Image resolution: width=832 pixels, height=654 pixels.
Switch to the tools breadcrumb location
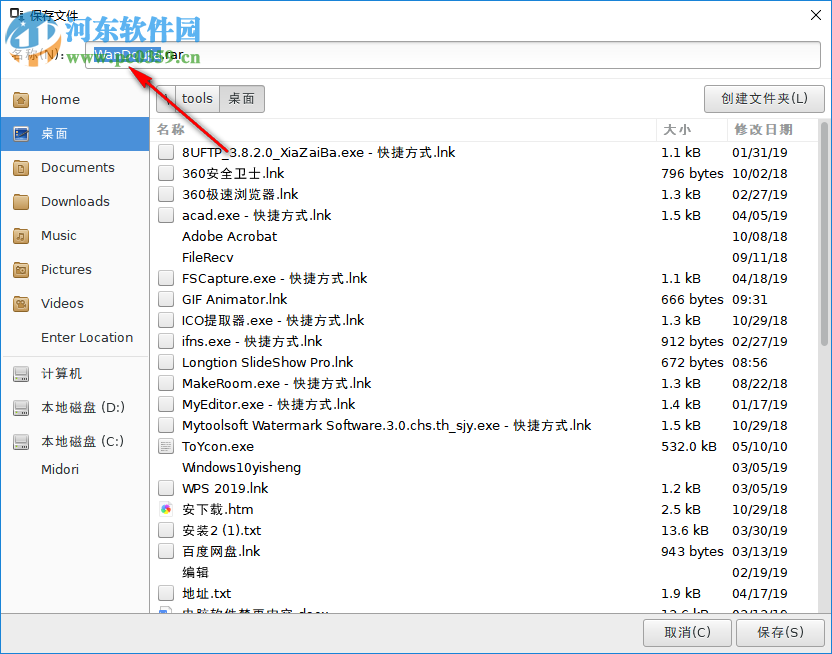click(196, 98)
